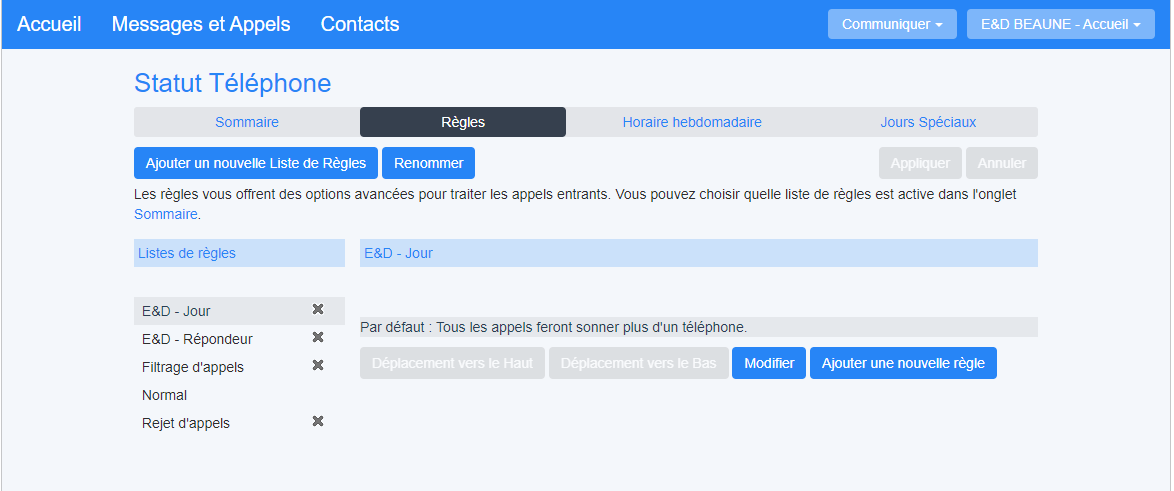Delete the Rejet d'appels rule list
Screen dimensions: 1174x491
coord(318,422)
